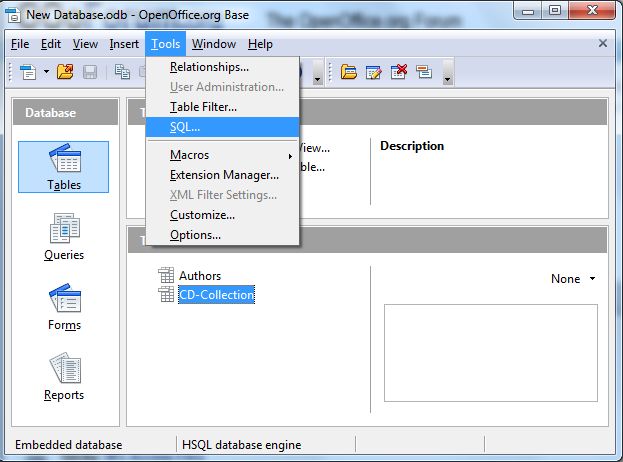Select Queries in the Database pane
This screenshot has height=462, width=623.
point(64,237)
